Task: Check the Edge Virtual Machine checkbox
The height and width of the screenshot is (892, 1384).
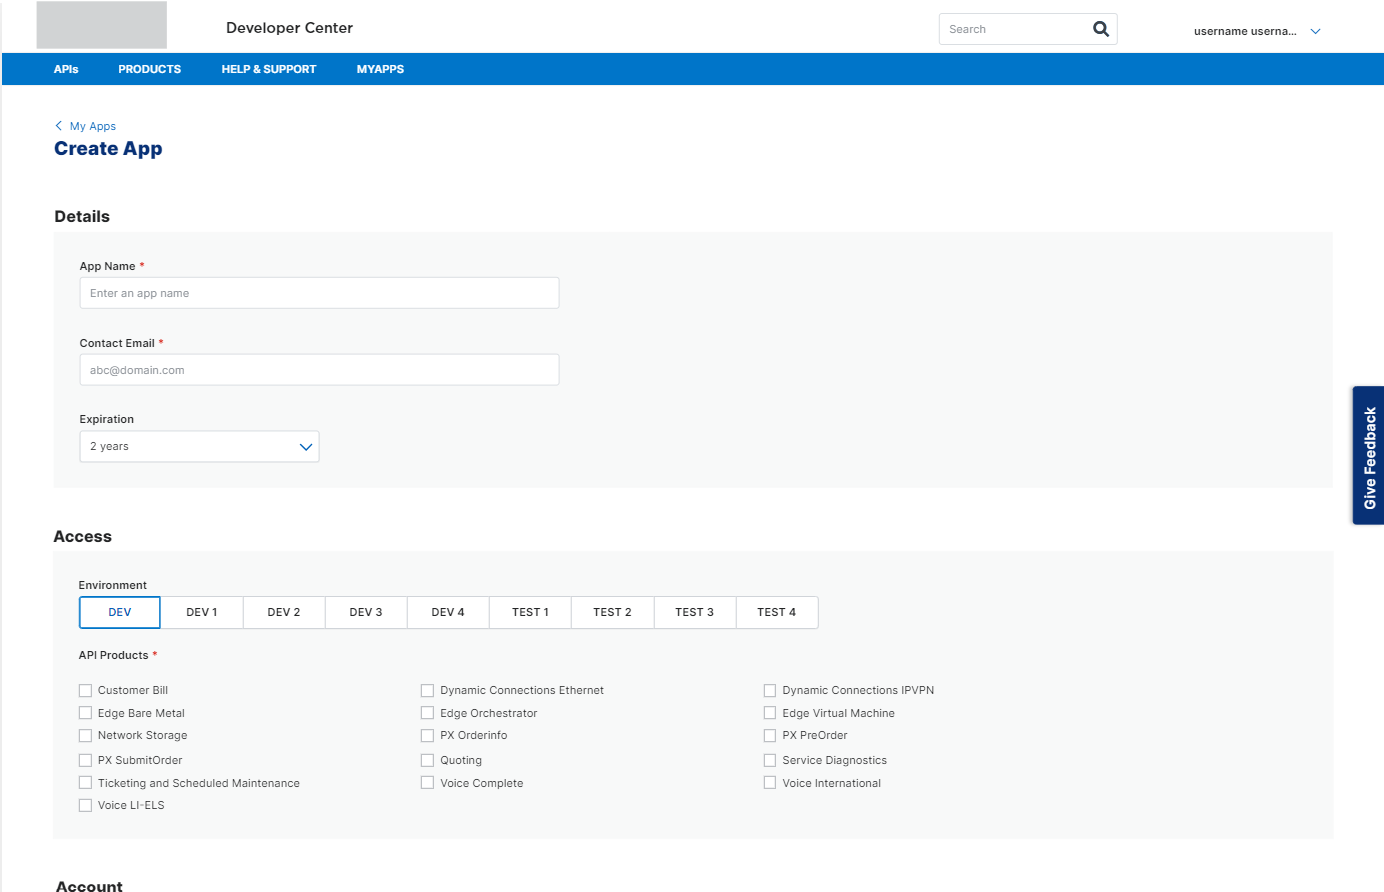Action: [770, 713]
